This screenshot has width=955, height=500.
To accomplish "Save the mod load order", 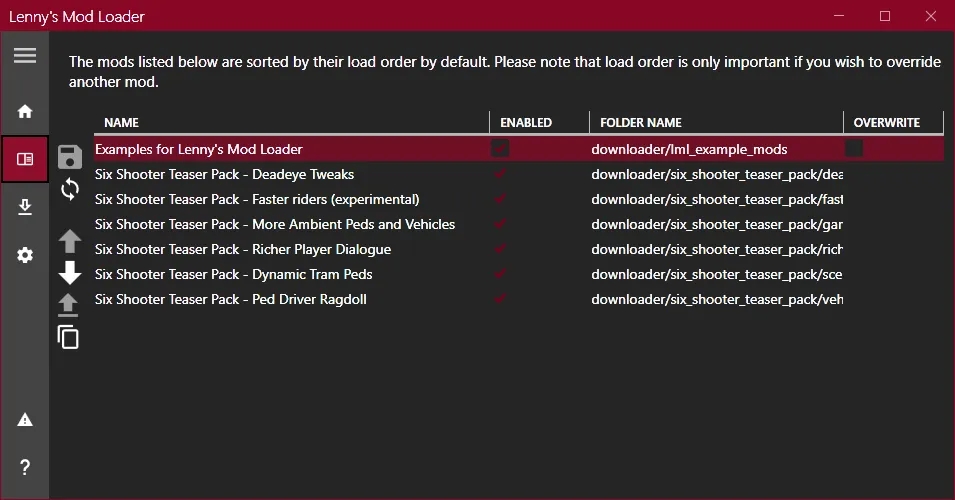I will (x=69, y=157).
